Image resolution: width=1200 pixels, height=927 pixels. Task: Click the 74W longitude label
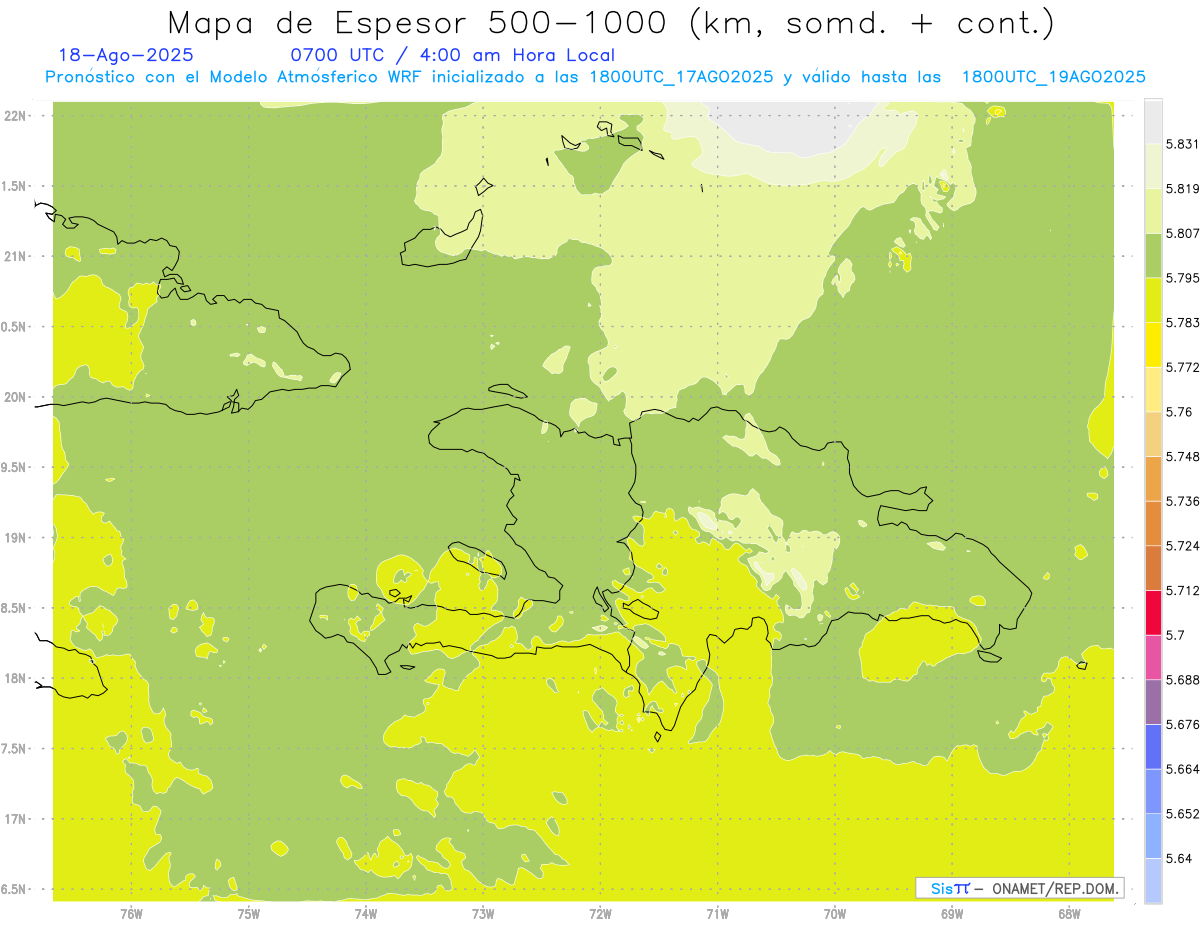pyautogui.click(x=366, y=914)
